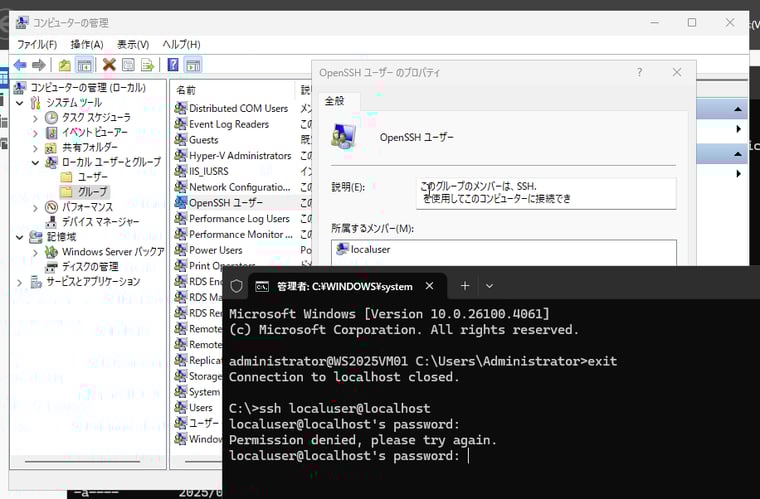The width and height of the screenshot is (760, 499).
Task: Select the コンピューターの管理 (ローカル) root node
Action: [x=88, y=88]
